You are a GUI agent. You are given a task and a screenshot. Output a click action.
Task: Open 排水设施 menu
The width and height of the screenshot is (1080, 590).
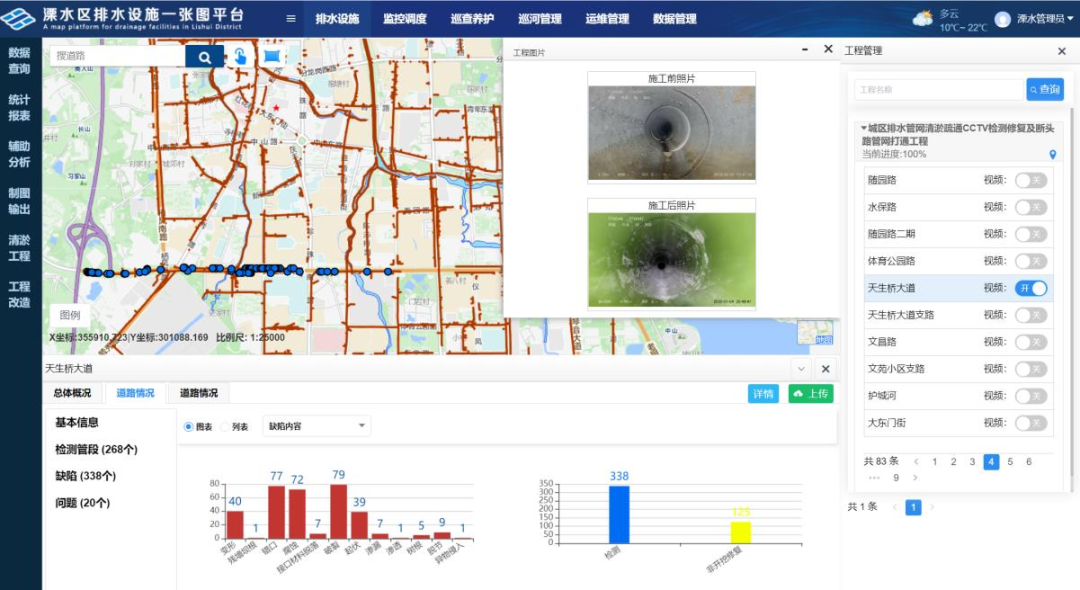click(x=338, y=19)
